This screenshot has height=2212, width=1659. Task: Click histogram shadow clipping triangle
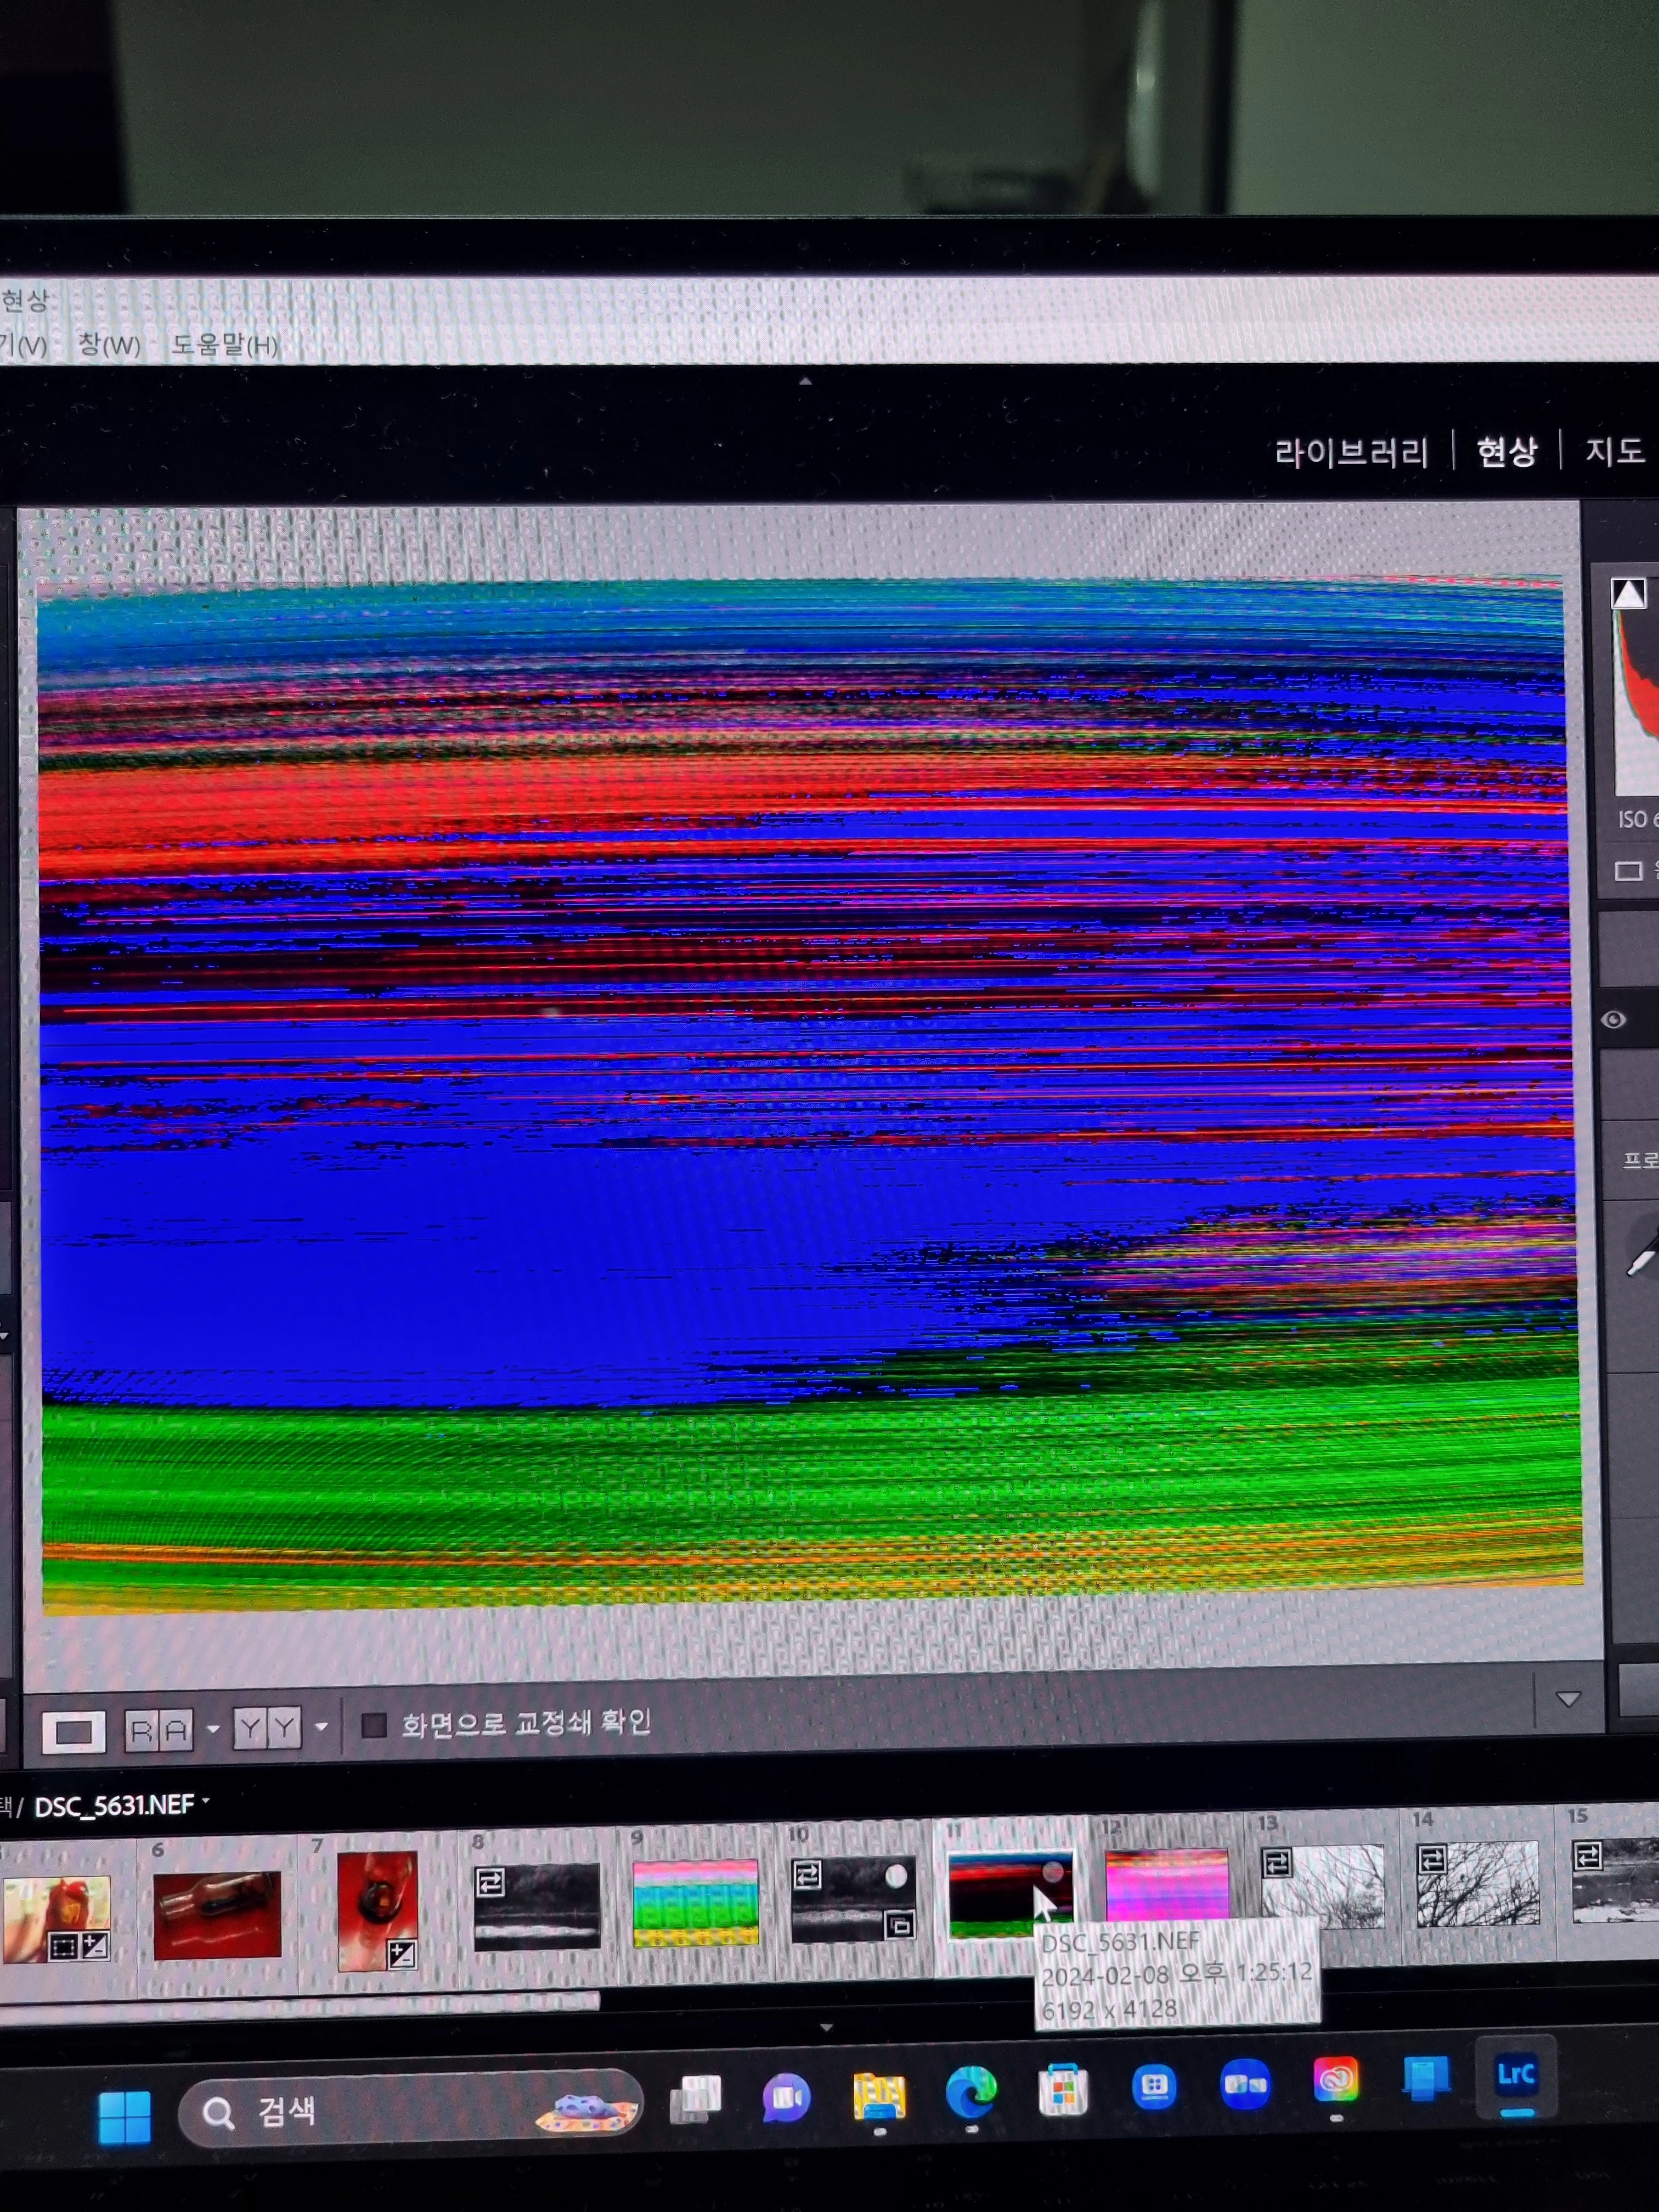[x=1628, y=594]
